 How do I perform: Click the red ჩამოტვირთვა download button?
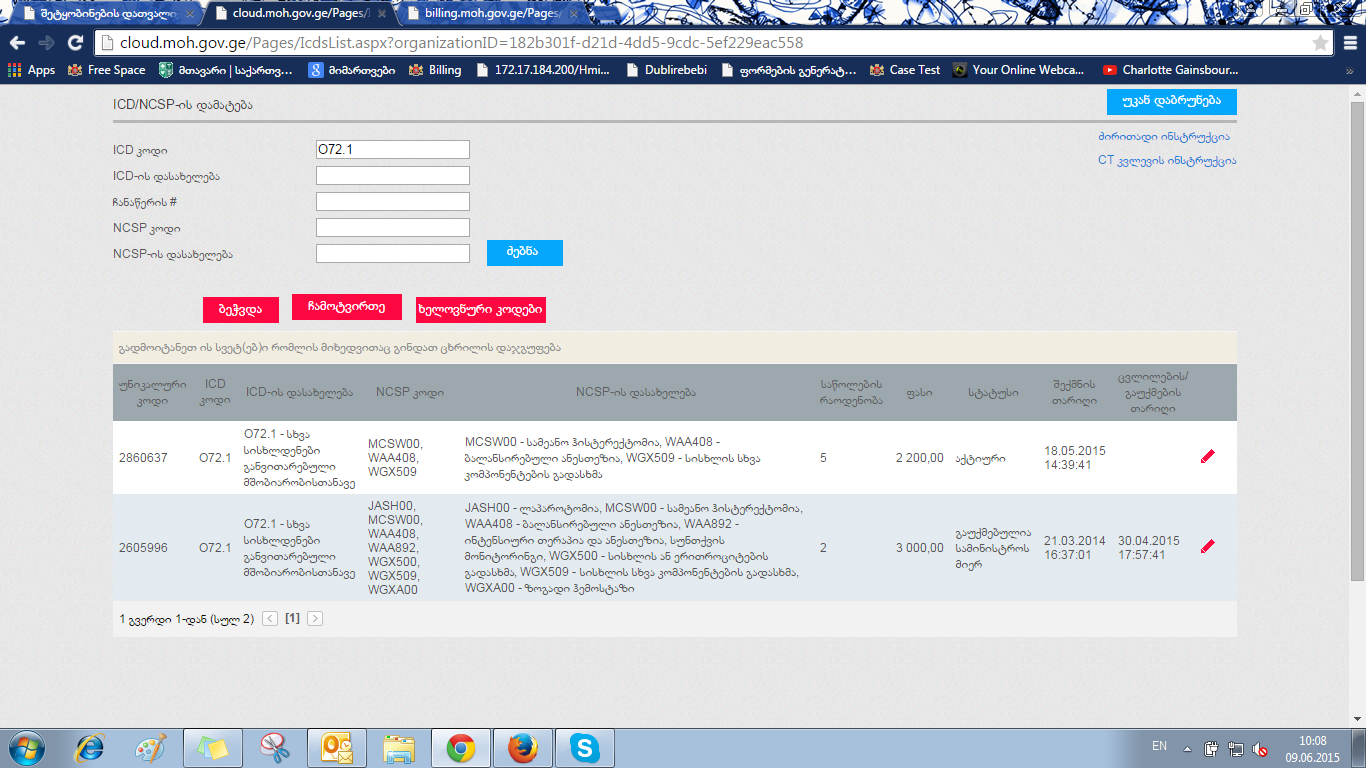coord(346,307)
